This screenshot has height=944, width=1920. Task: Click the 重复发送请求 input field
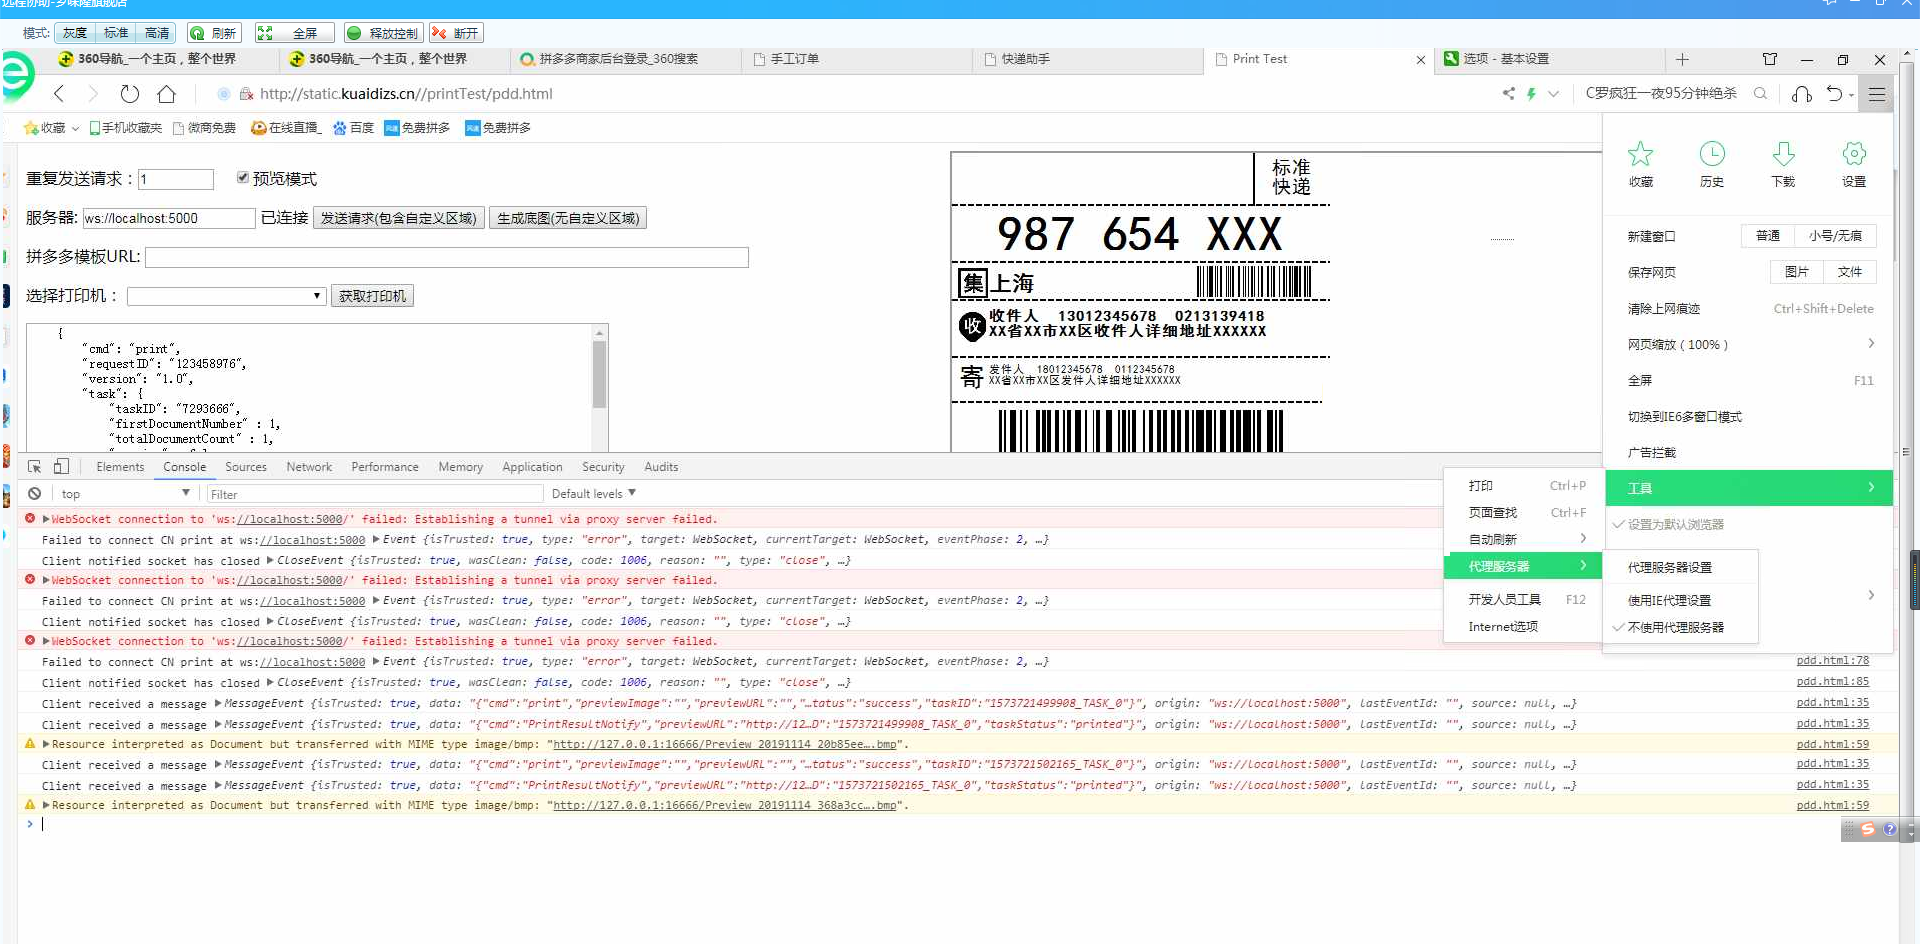coord(176,179)
